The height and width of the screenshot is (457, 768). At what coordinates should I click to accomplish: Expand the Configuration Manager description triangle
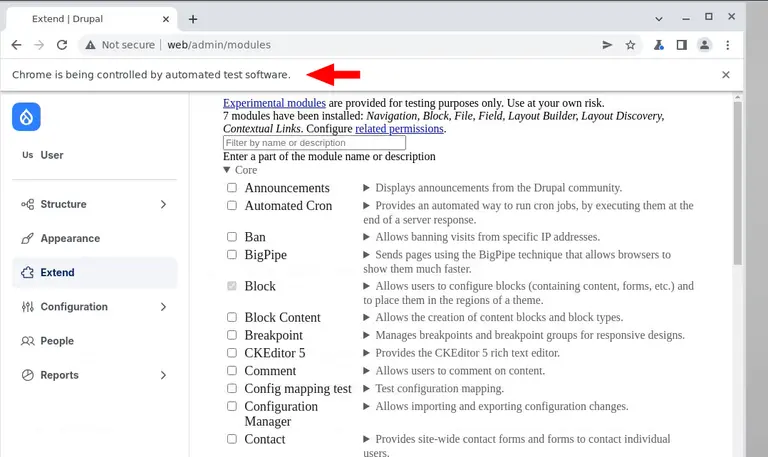click(x=366, y=406)
